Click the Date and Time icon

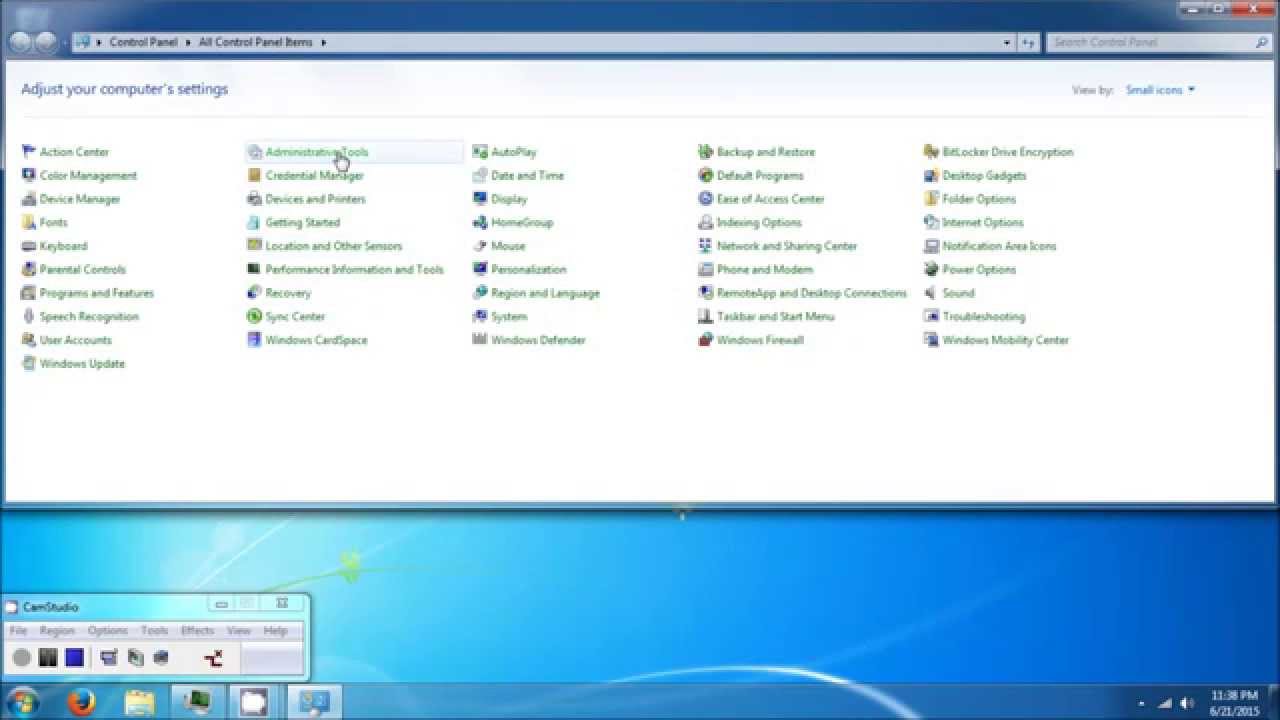click(480, 175)
